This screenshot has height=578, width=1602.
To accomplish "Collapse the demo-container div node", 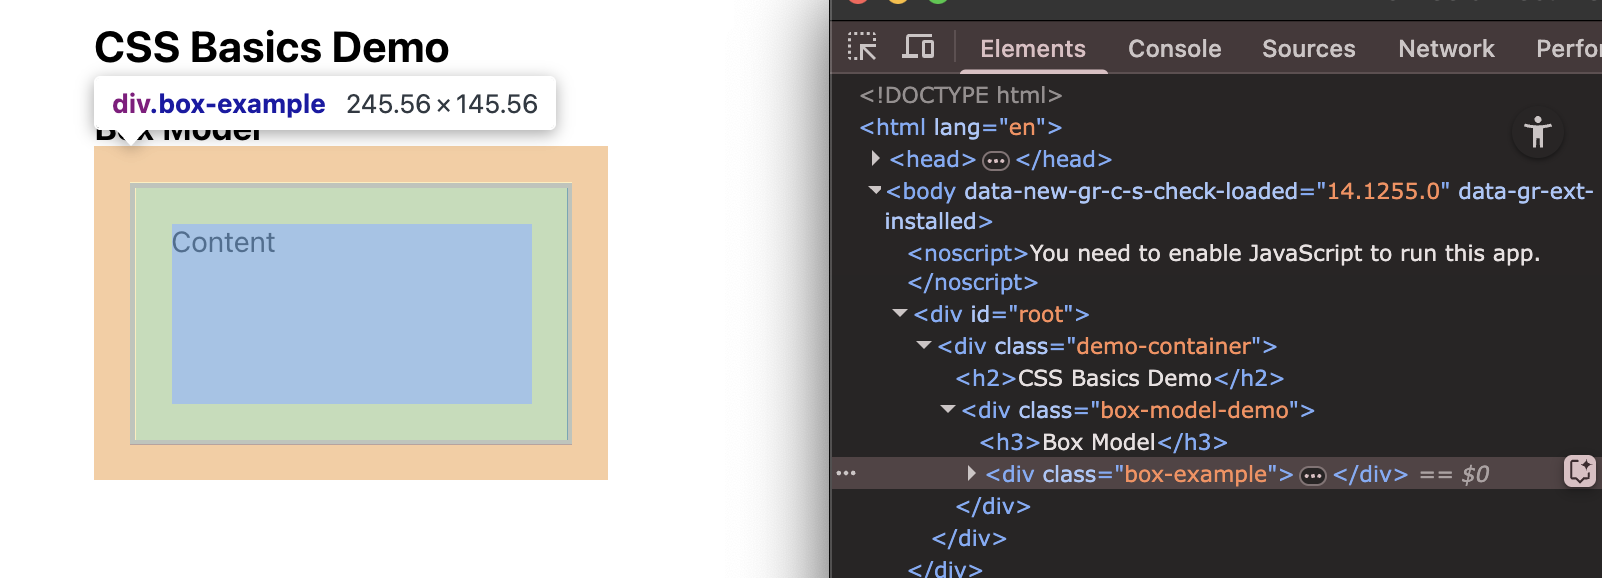I will [x=923, y=345].
